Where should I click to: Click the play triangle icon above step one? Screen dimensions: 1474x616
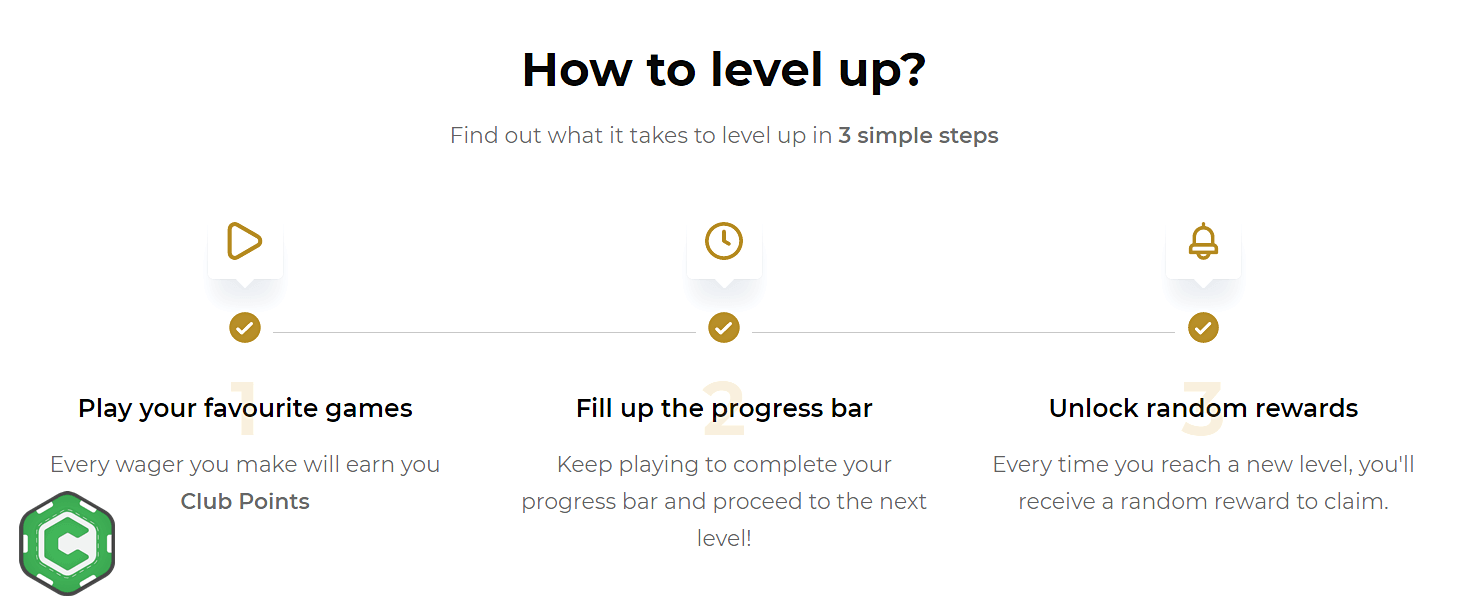point(244,241)
